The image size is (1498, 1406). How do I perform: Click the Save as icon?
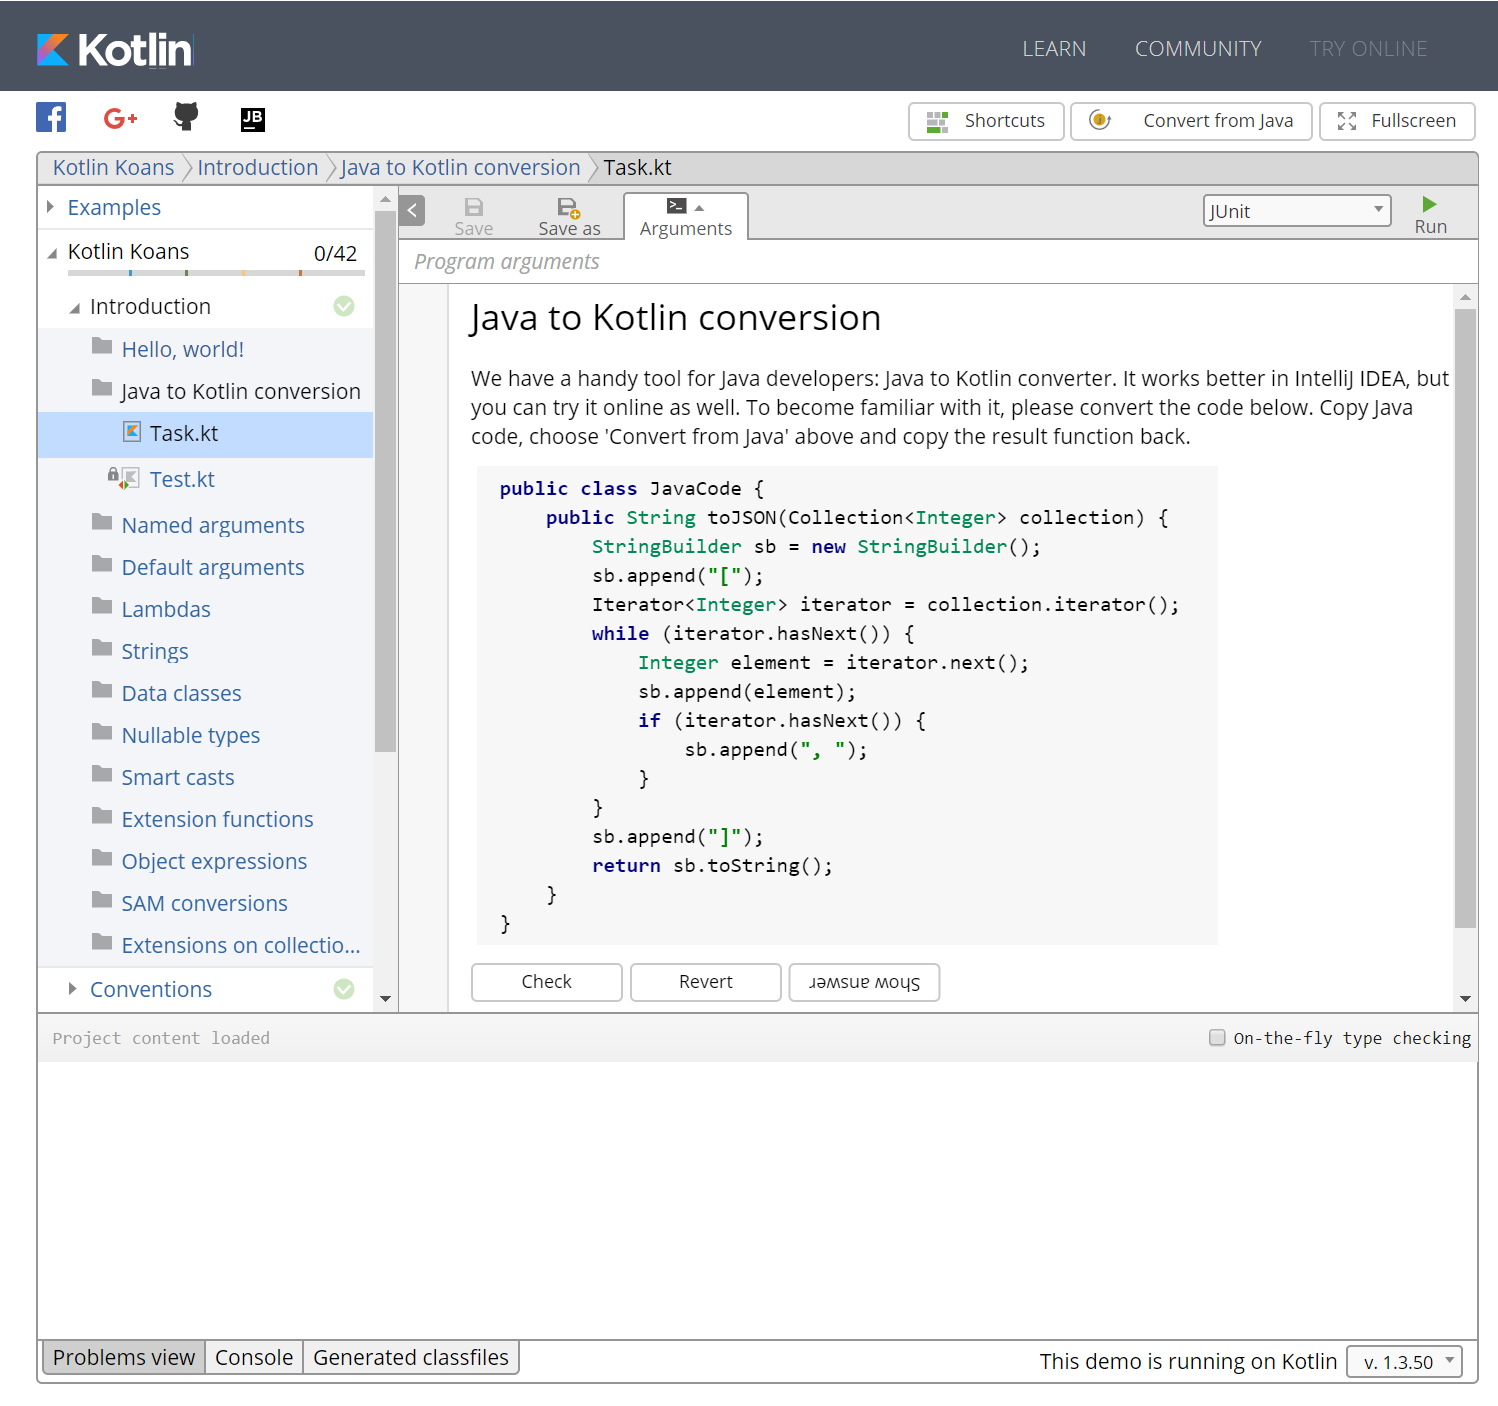pyautogui.click(x=568, y=207)
